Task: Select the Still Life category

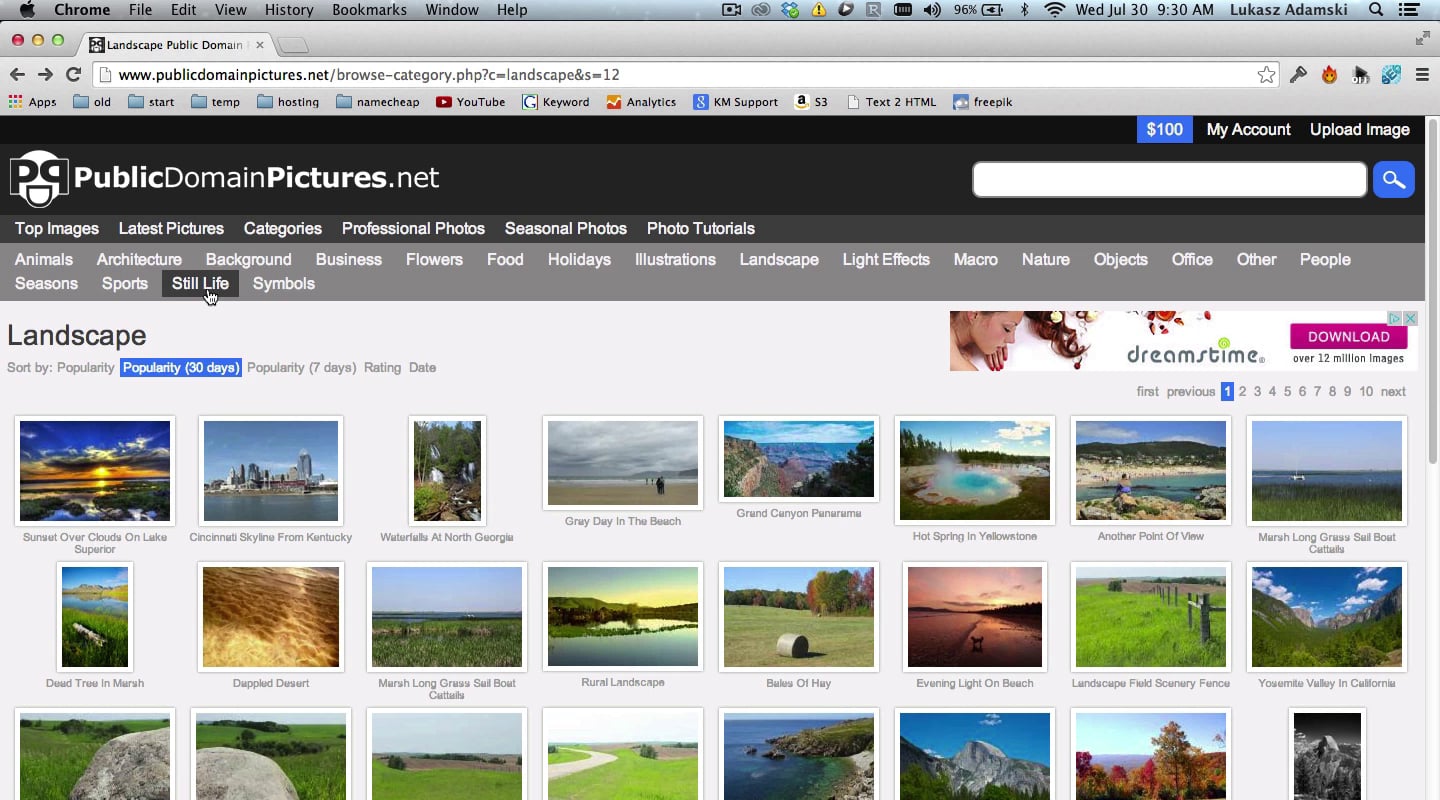Action: 200,284
